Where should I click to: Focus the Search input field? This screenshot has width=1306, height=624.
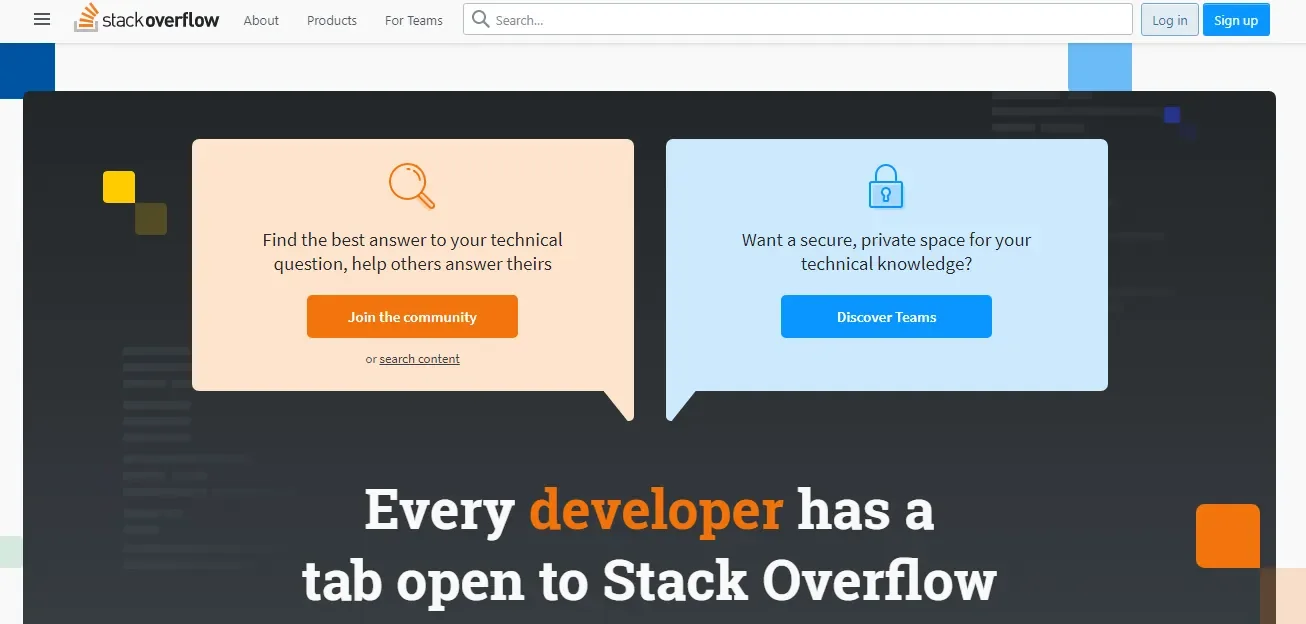(x=810, y=19)
